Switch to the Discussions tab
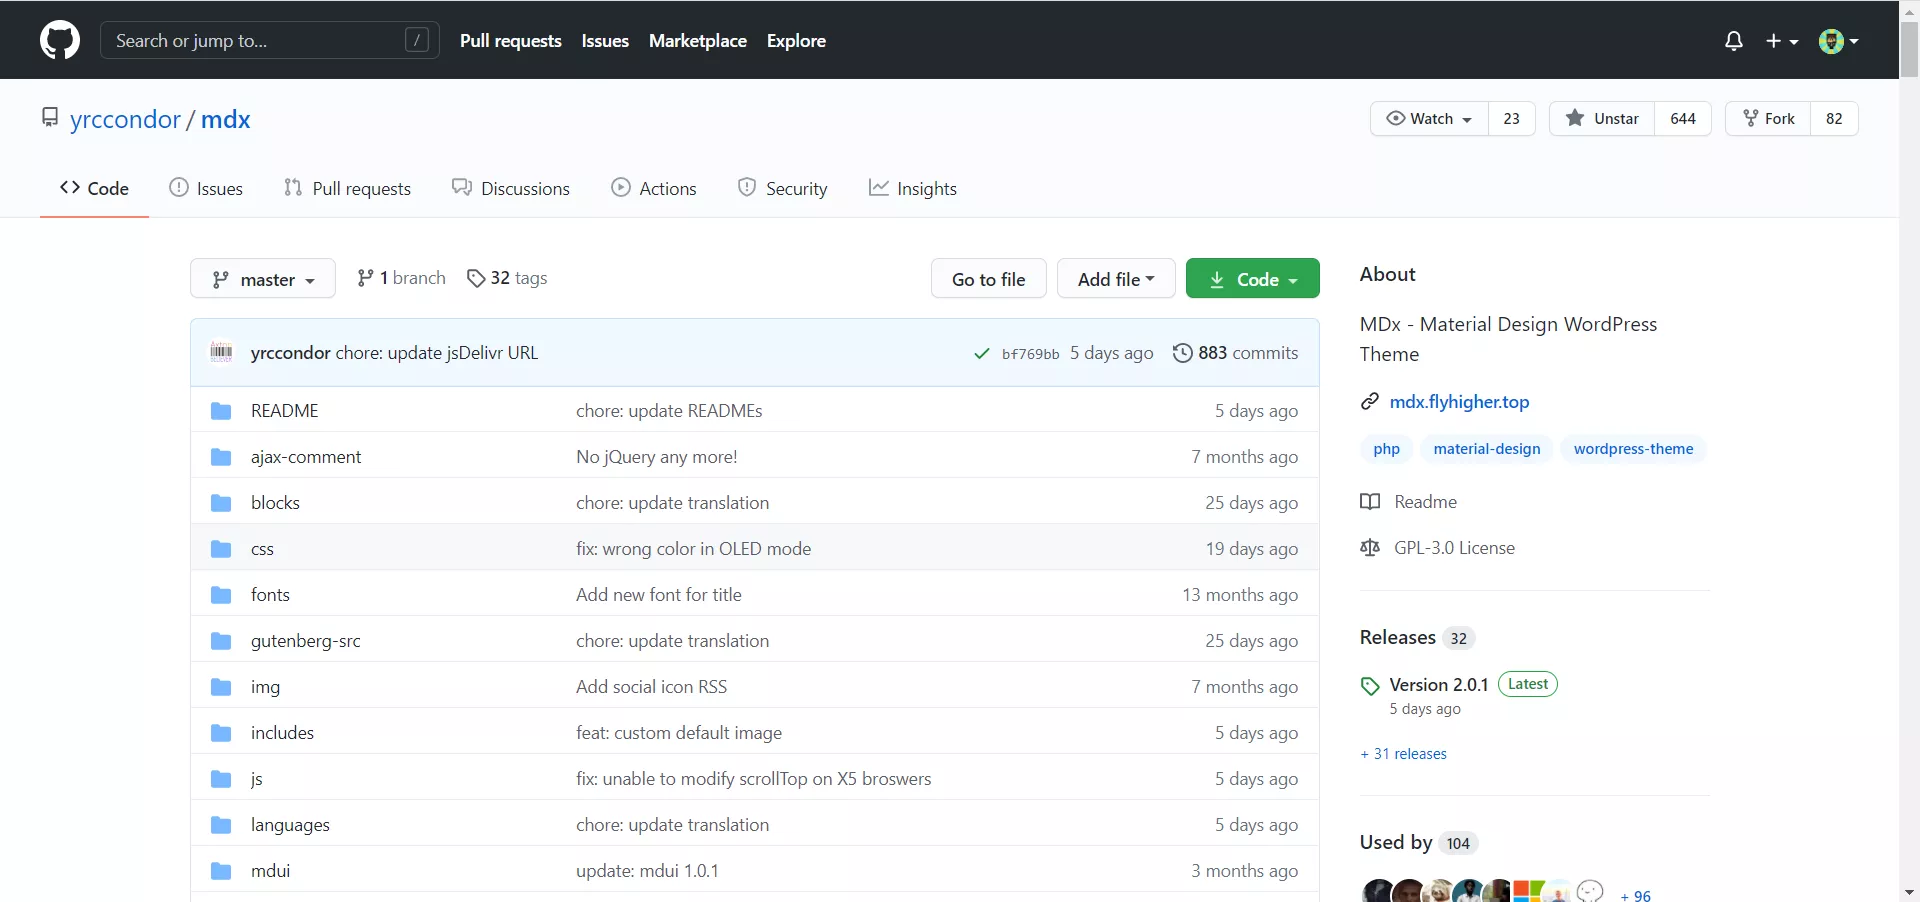The width and height of the screenshot is (1920, 902). (x=510, y=188)
